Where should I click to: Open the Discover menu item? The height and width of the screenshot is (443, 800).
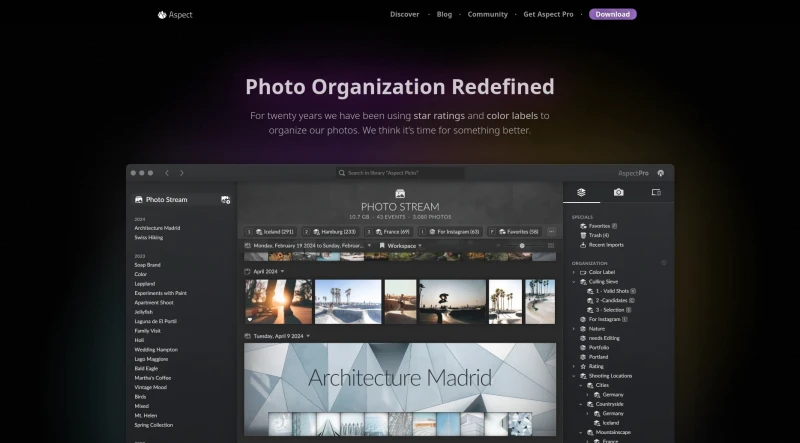pos(404,15)
